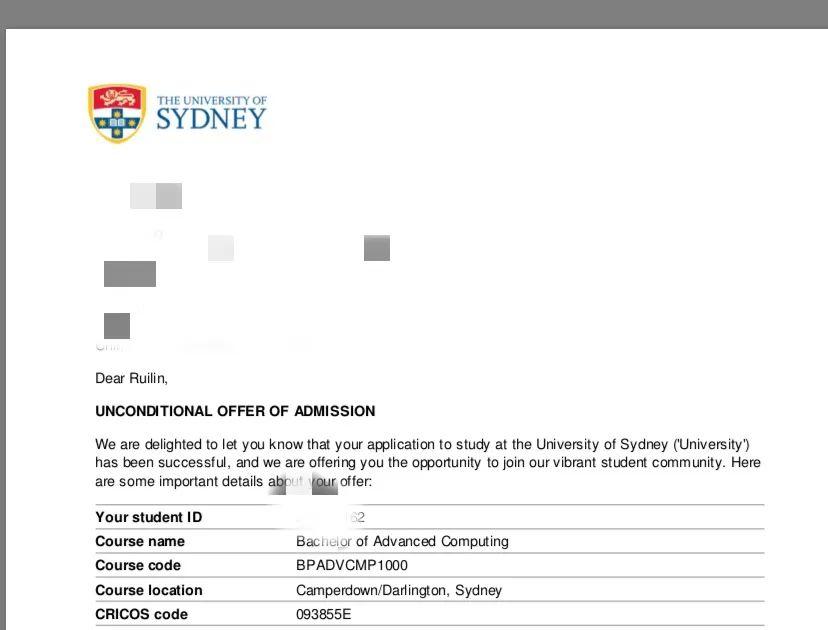Select the BPADVCMP1000 course code value
The image size is (828, 630).
click(x=352, y=566)
